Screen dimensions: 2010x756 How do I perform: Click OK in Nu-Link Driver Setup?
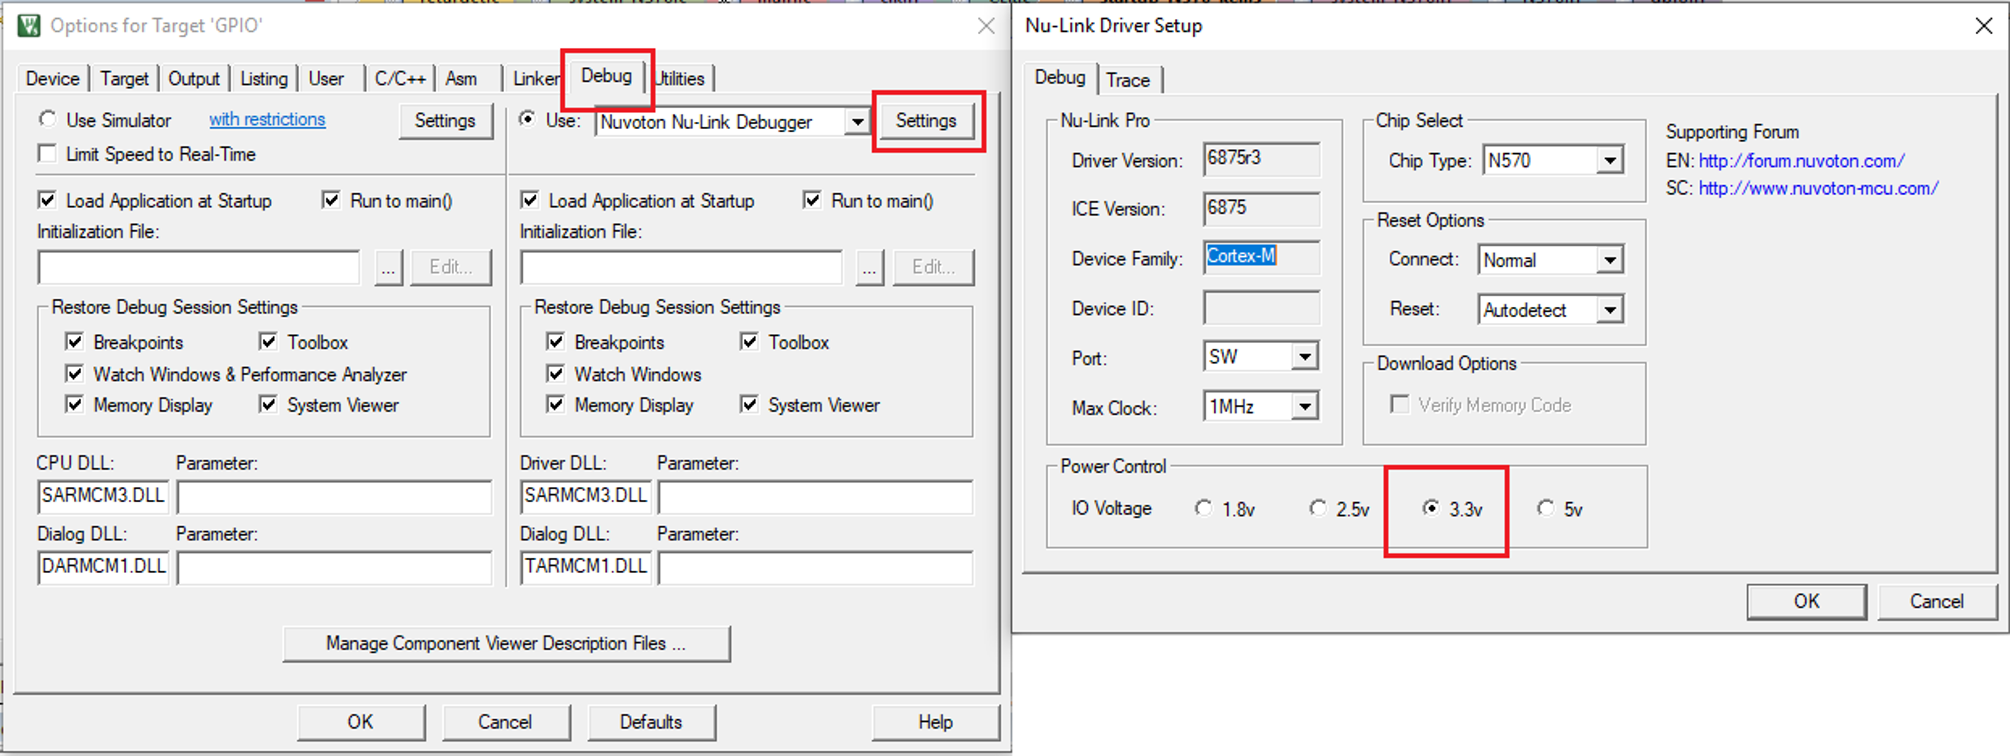1806,602
